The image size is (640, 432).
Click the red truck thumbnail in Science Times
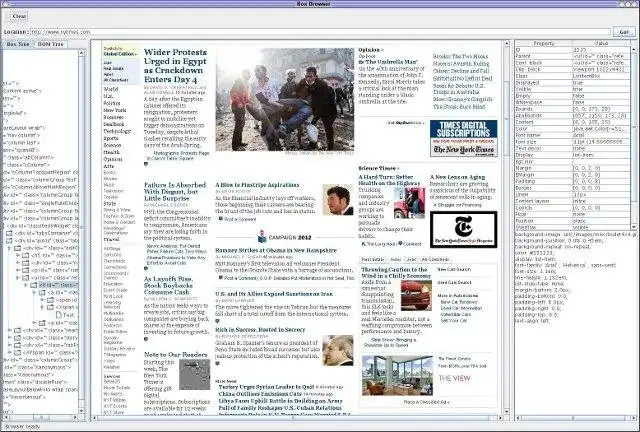click(x=409, y=203)
